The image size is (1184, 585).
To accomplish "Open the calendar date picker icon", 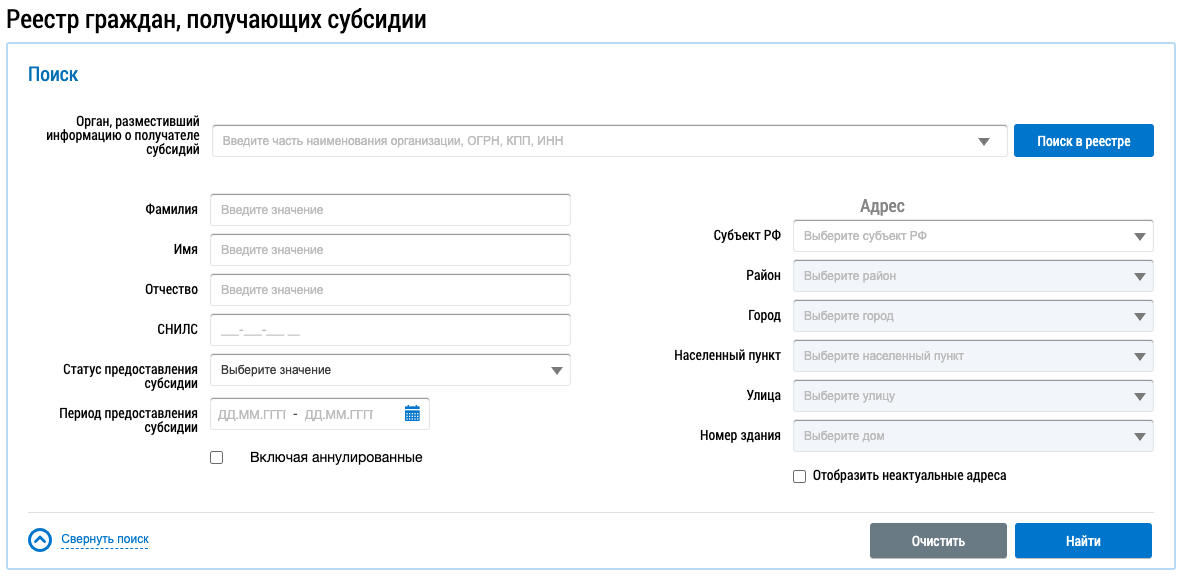I will [x=412, y=413].
